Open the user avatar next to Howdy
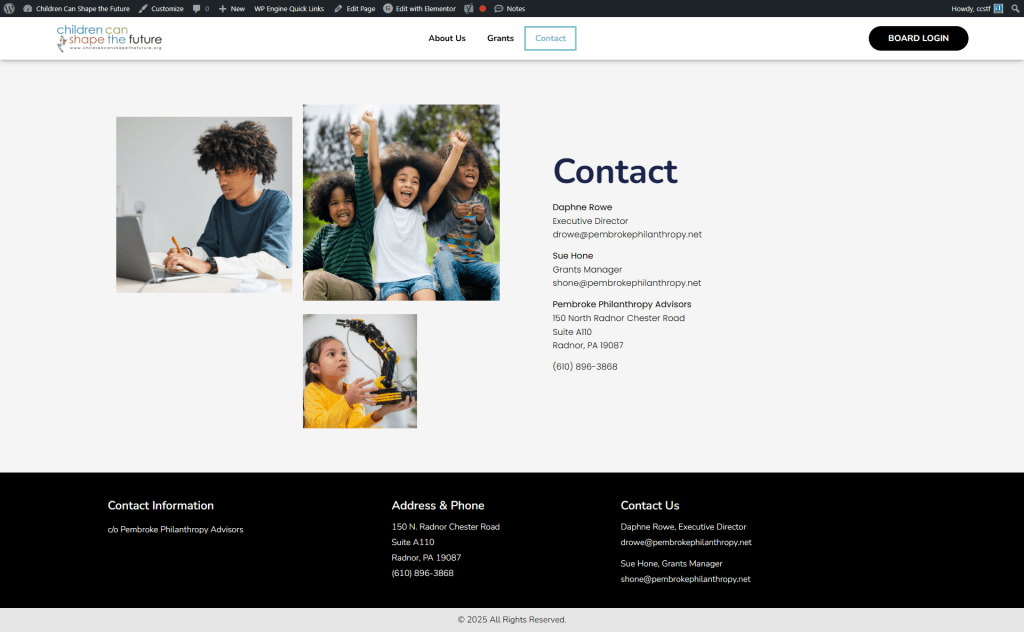1024x632 pixels. tap(998, 8)
